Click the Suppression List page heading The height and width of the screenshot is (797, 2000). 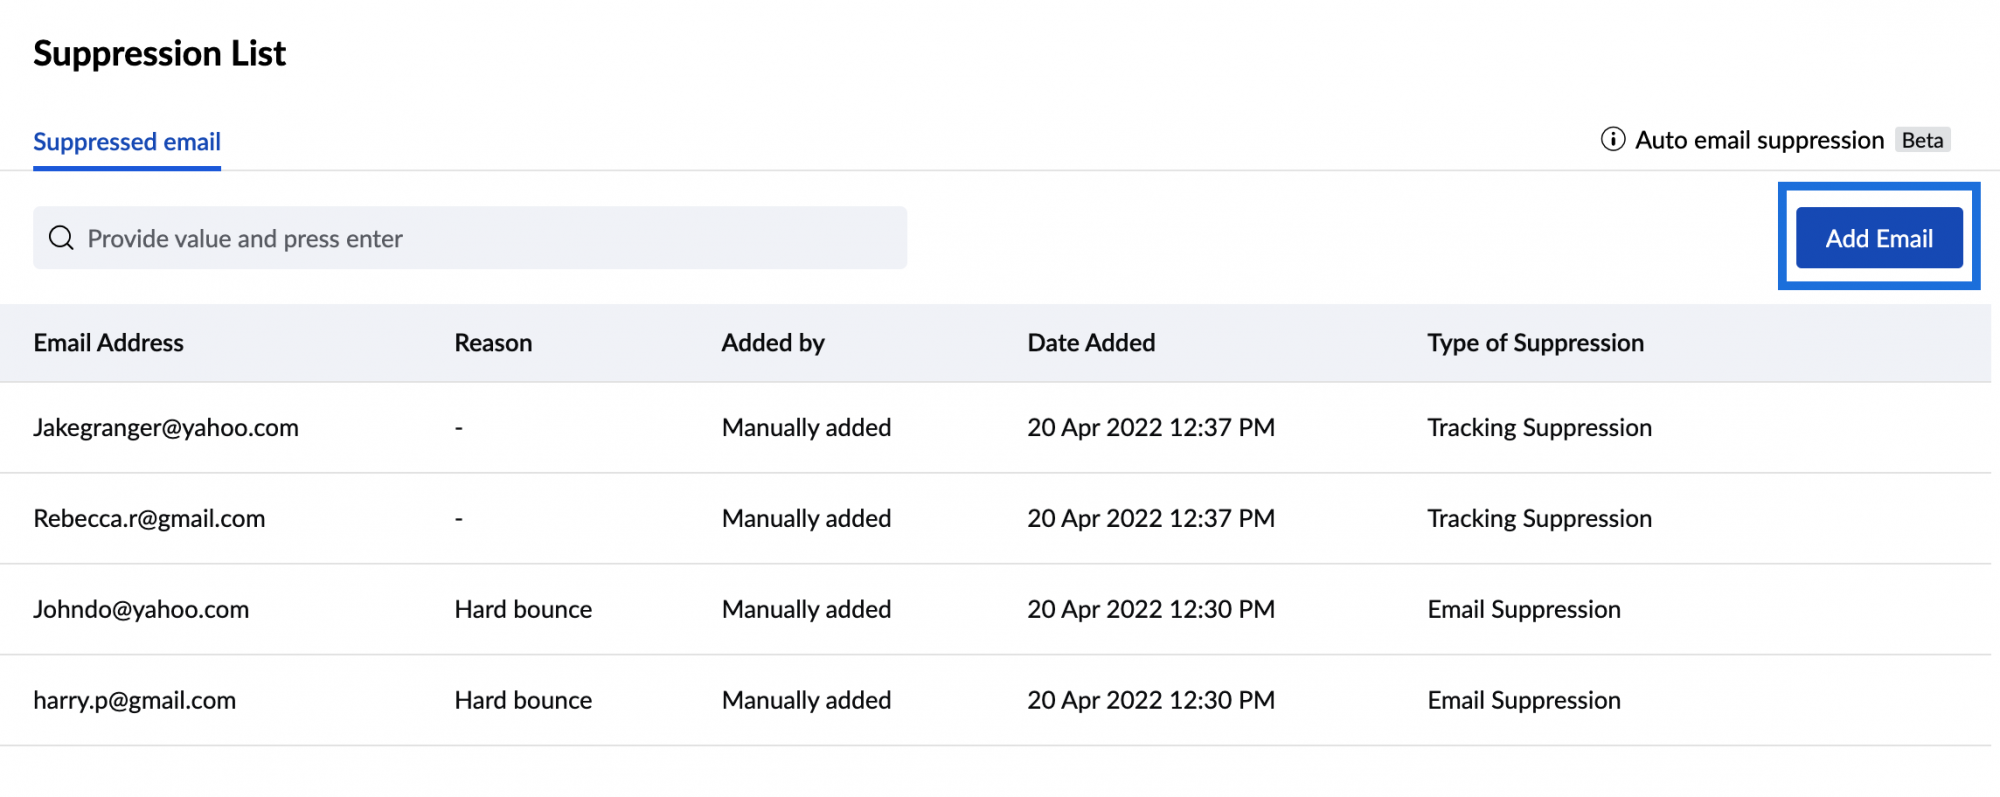point(159,53)
